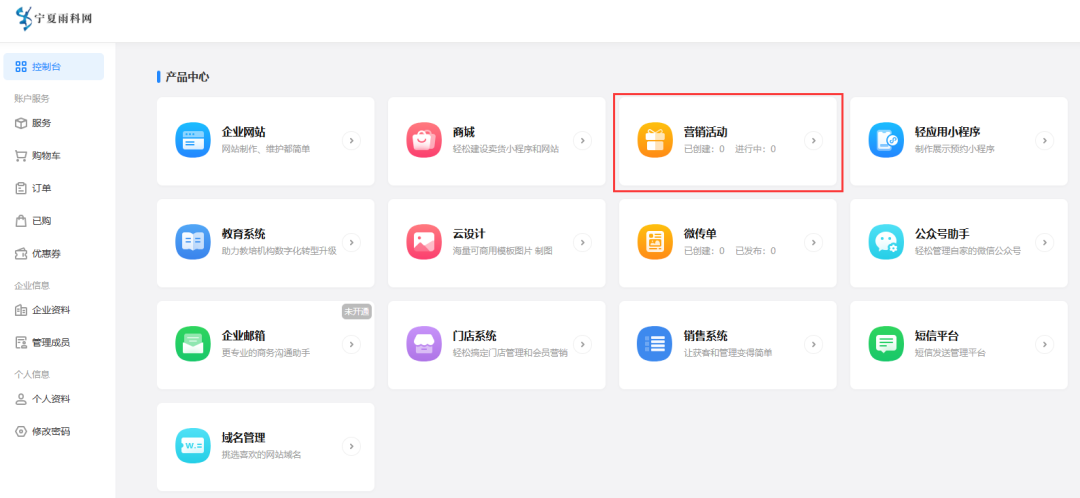Expand the 门店系统 card arrow
Image resolution: width=1080 pixels, height=498 pixels.
click(x=582, y=344)
